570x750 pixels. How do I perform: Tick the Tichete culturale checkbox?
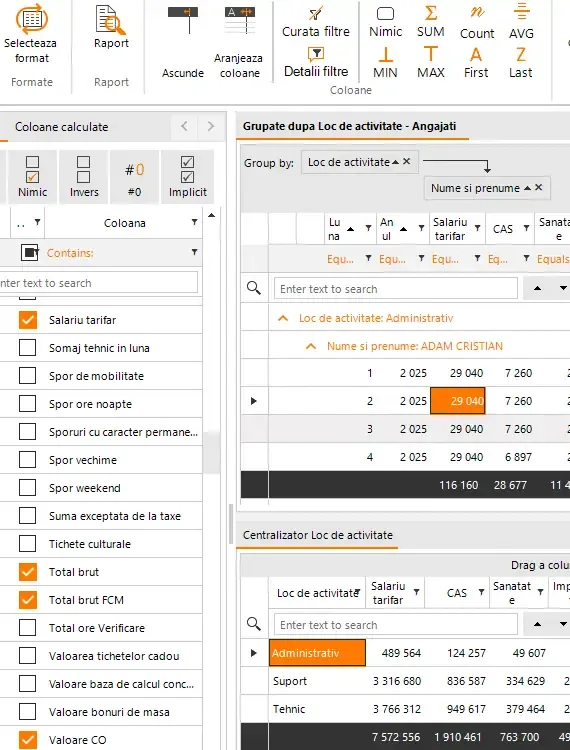[28, 544]
